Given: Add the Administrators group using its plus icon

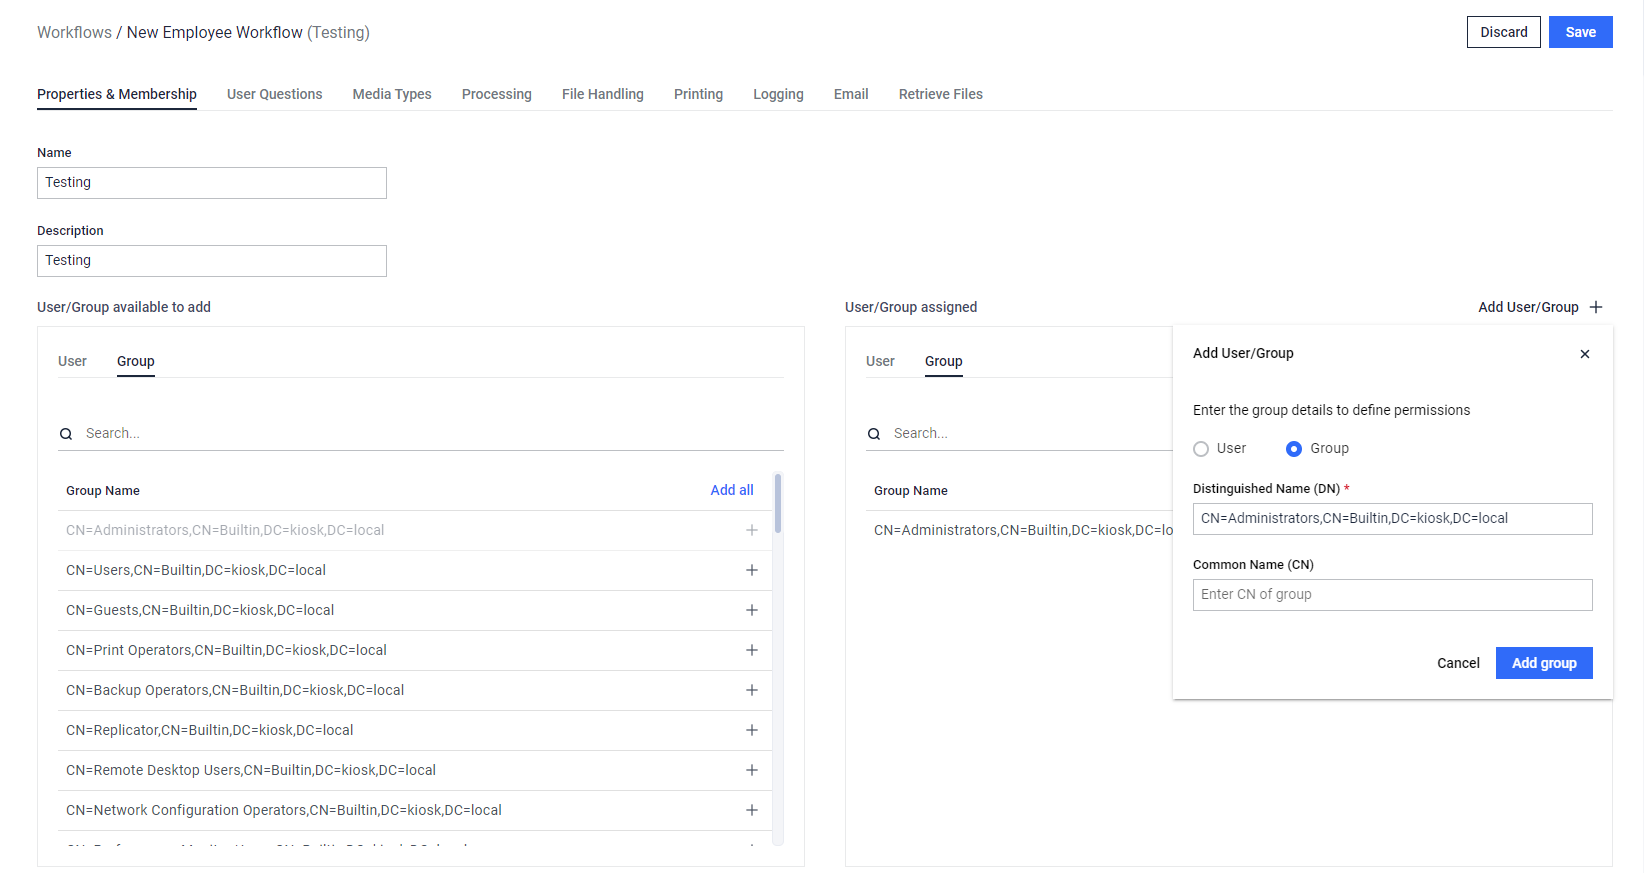Looking at the screenshot, I should [752, 530].
